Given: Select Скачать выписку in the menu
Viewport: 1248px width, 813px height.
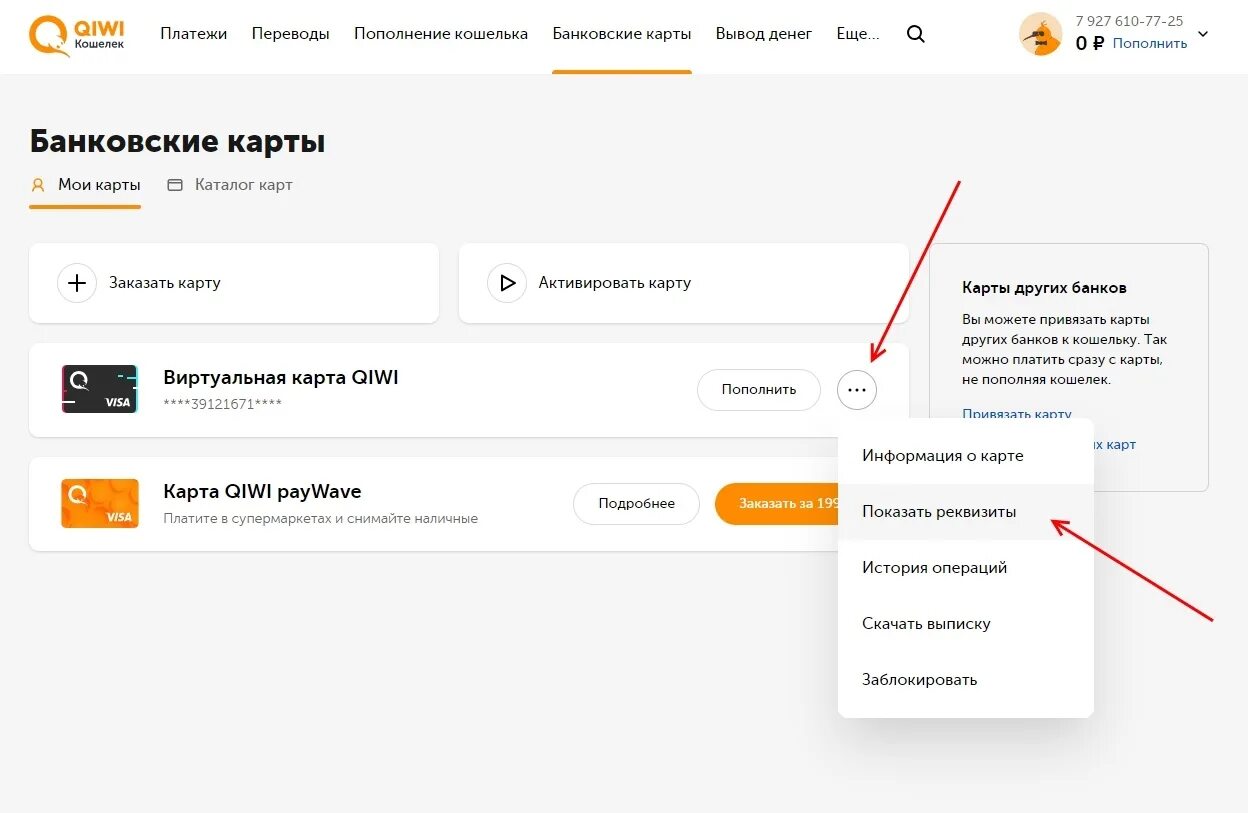Looking at the screenshot, I should coord(966,624).
